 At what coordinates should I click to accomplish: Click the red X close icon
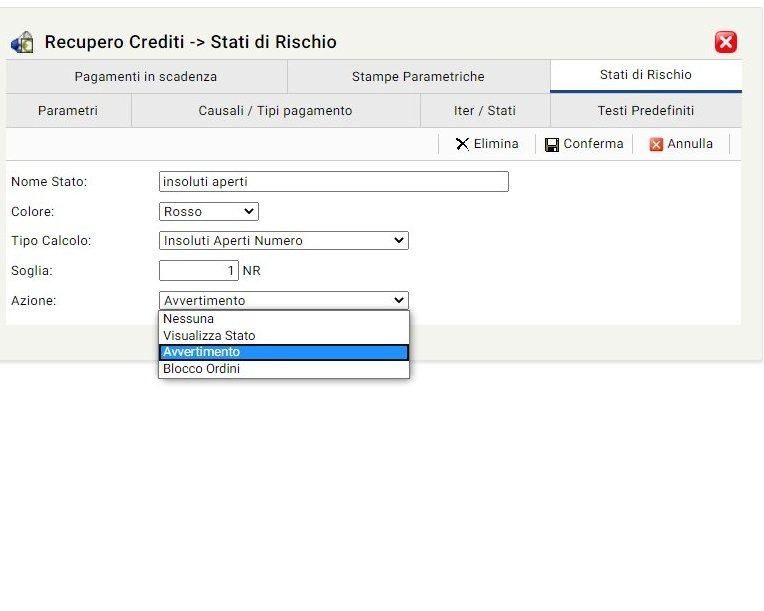click(726, 42)
